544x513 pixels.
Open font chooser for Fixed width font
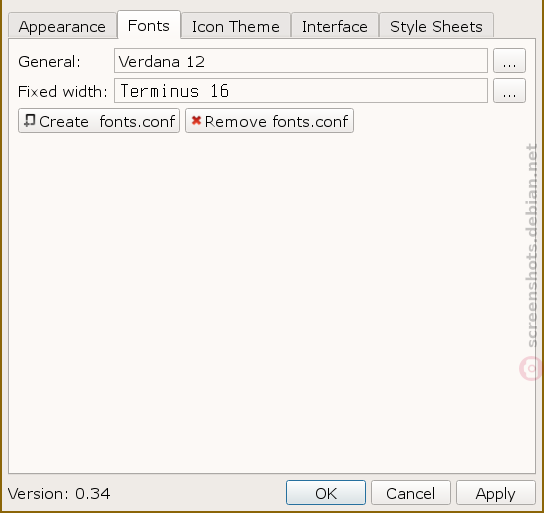509,91
